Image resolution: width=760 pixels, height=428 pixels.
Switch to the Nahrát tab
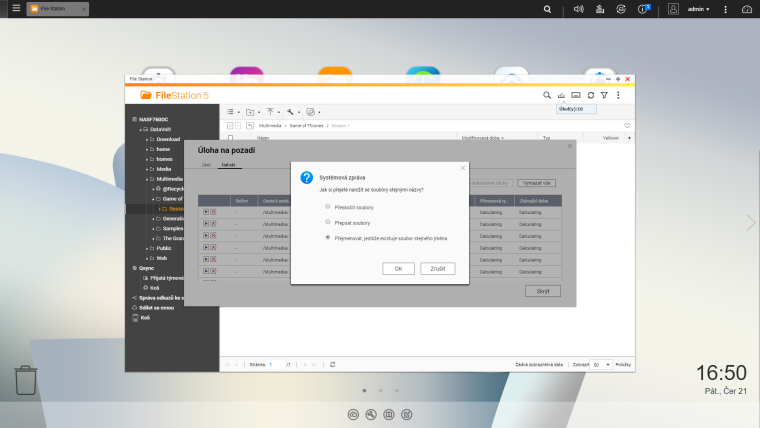point(228,165)
